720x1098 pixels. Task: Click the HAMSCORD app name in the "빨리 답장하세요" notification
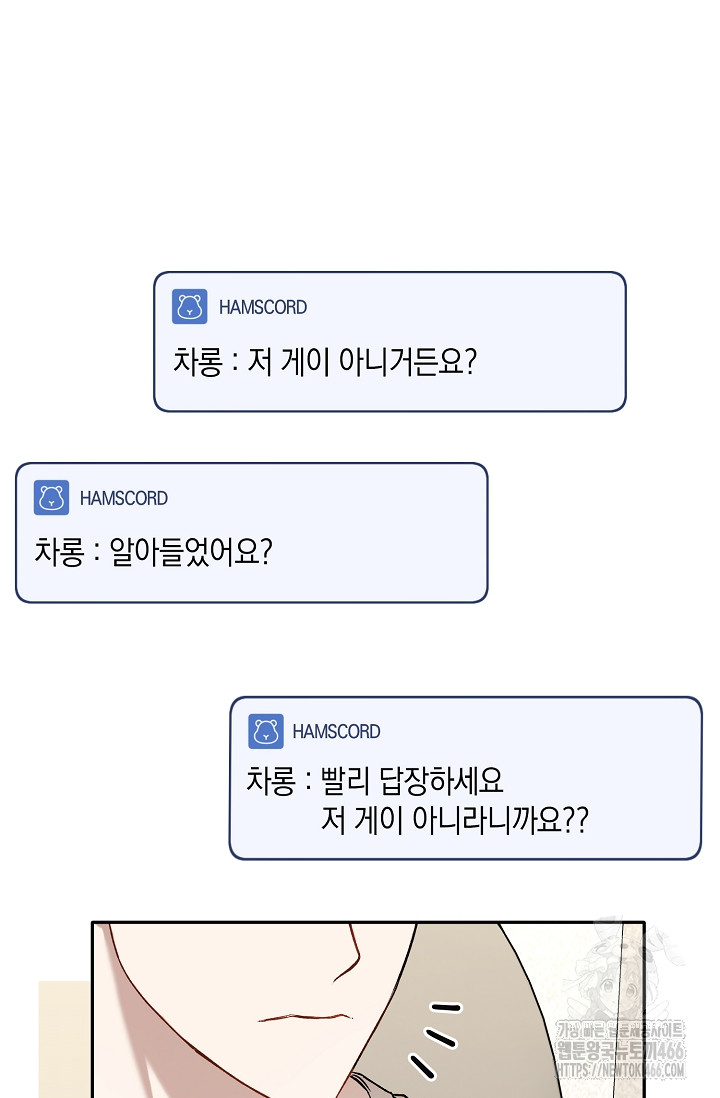click(x=336, y=732)
